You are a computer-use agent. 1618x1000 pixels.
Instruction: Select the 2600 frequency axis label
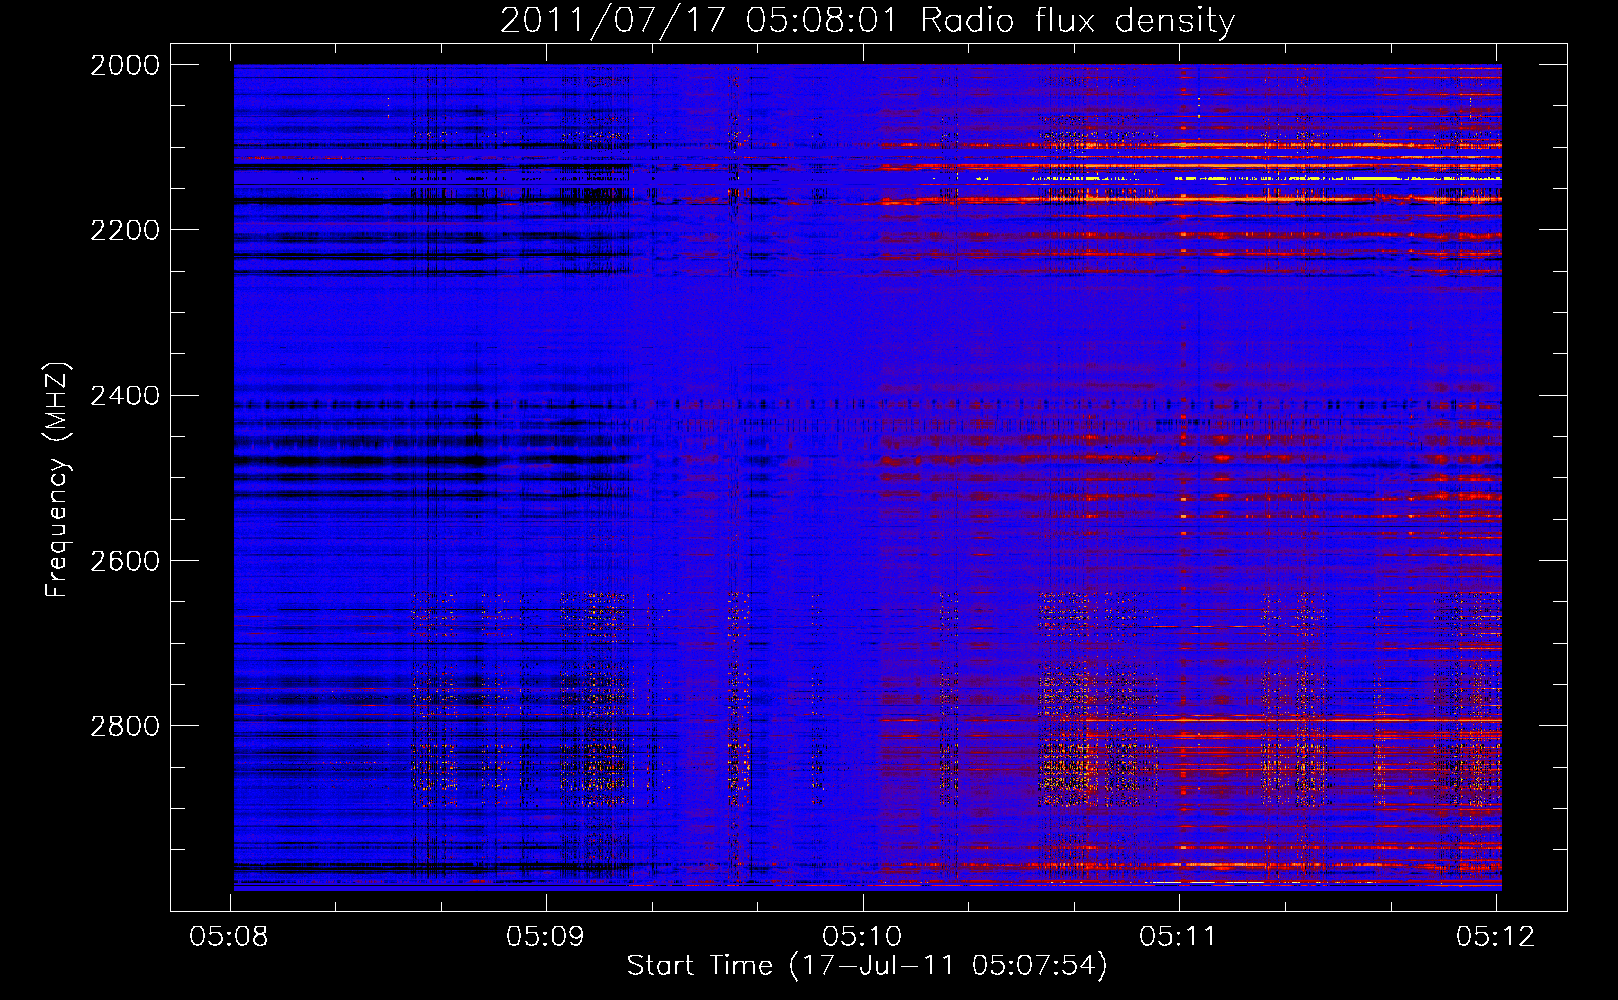point(125,561)
